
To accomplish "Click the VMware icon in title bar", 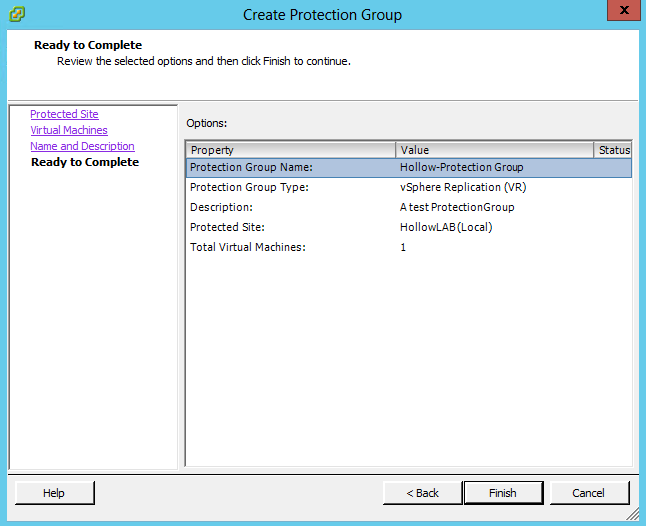I will 16,14.
